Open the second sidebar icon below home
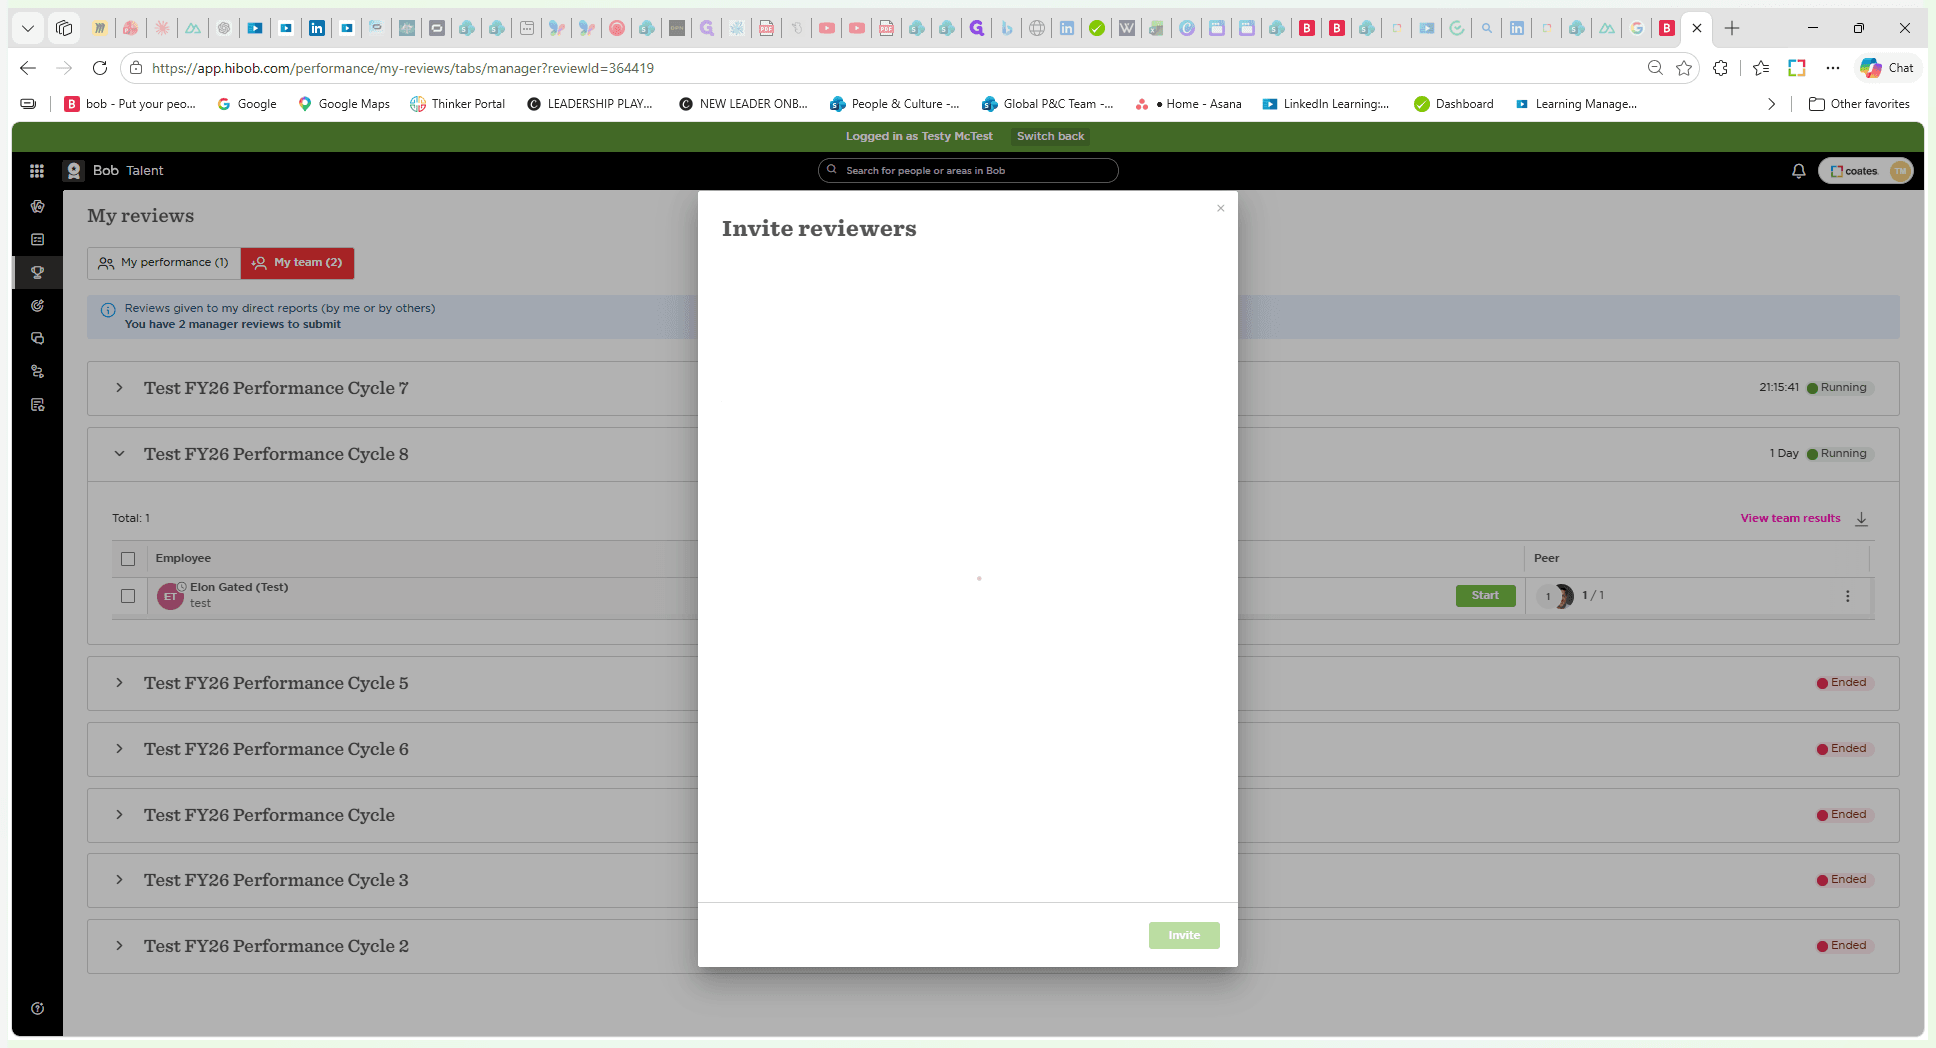1936x1048 pixels. (x=38, y=239)
